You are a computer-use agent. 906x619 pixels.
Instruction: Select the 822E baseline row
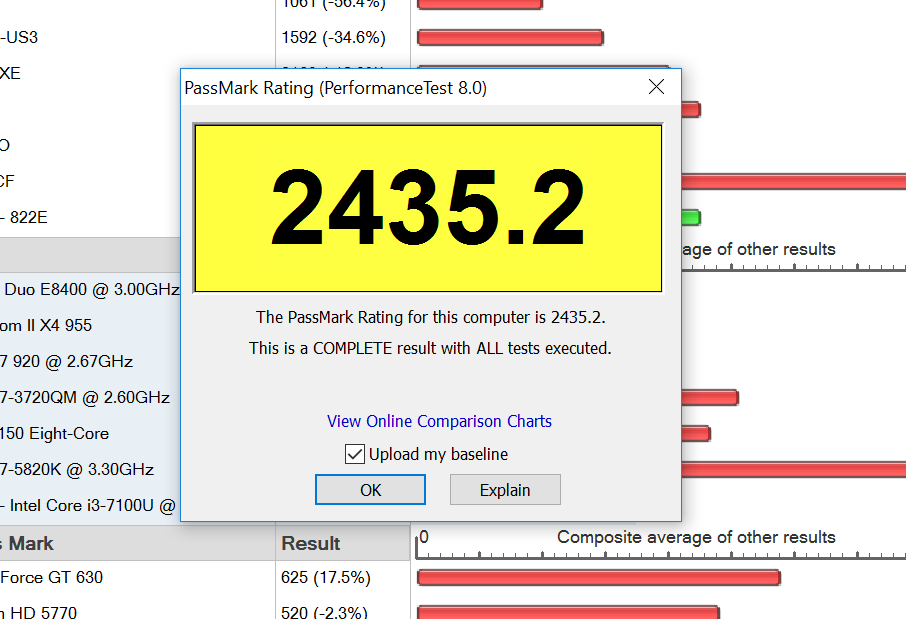[x=90, y=218]
